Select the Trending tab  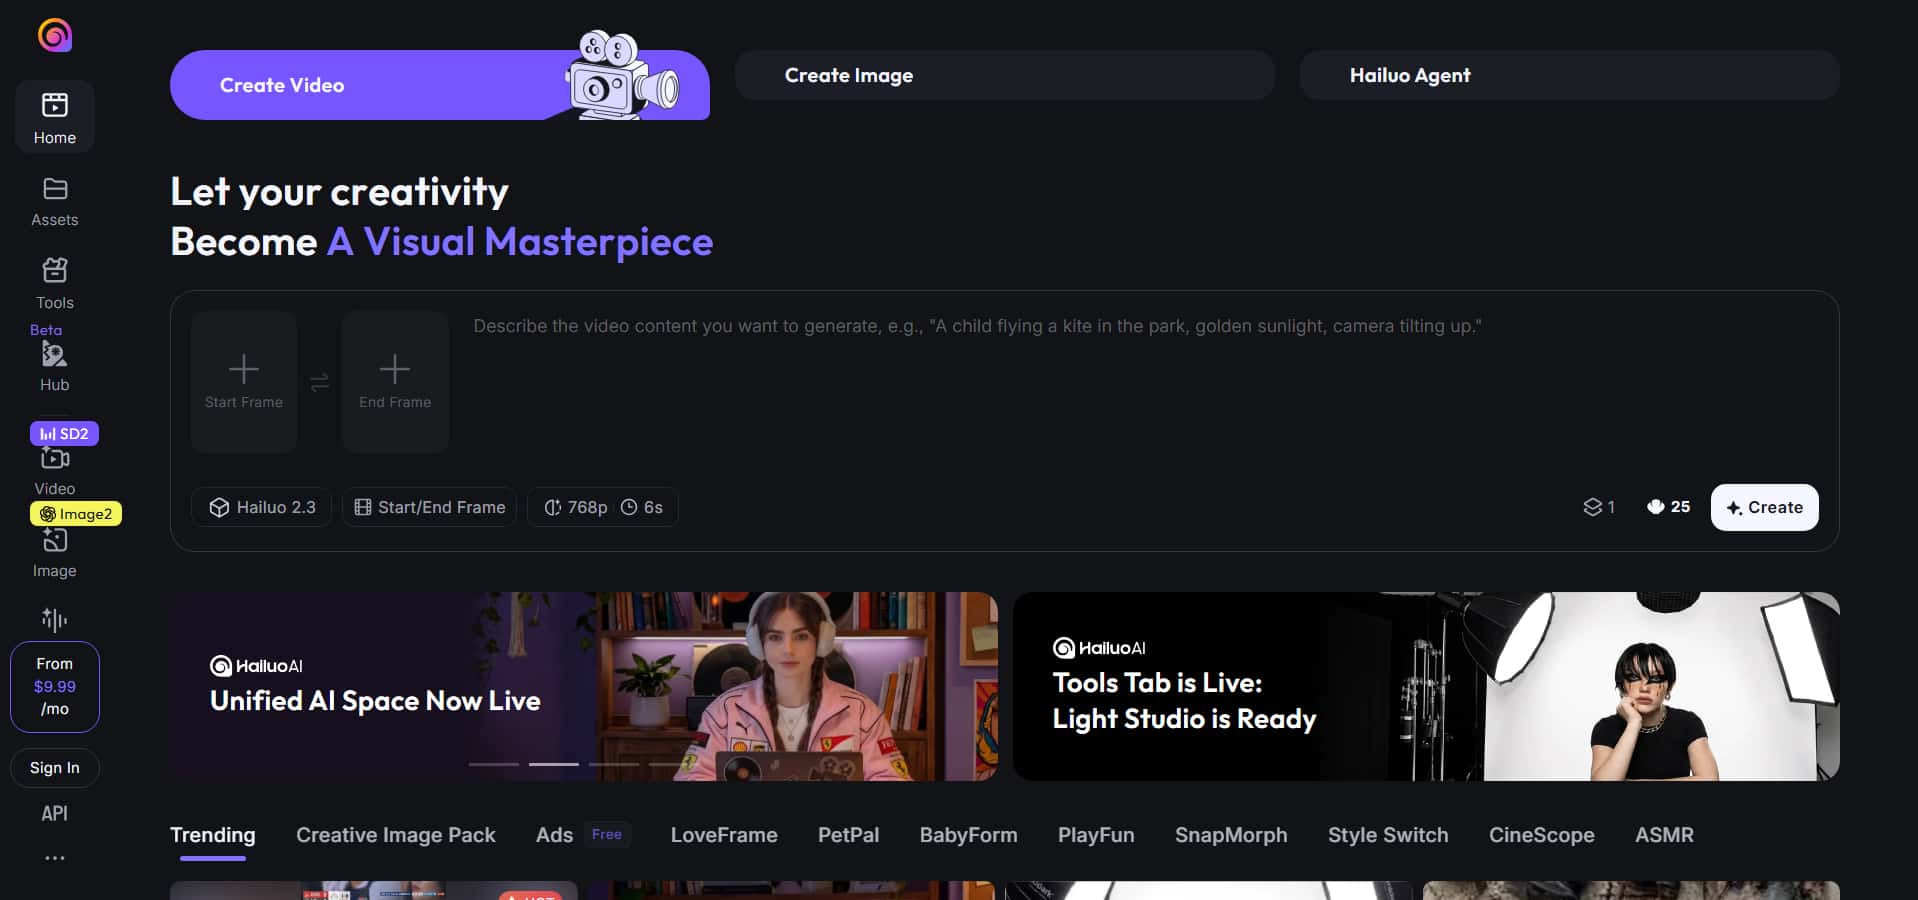[x=213, y=835]
